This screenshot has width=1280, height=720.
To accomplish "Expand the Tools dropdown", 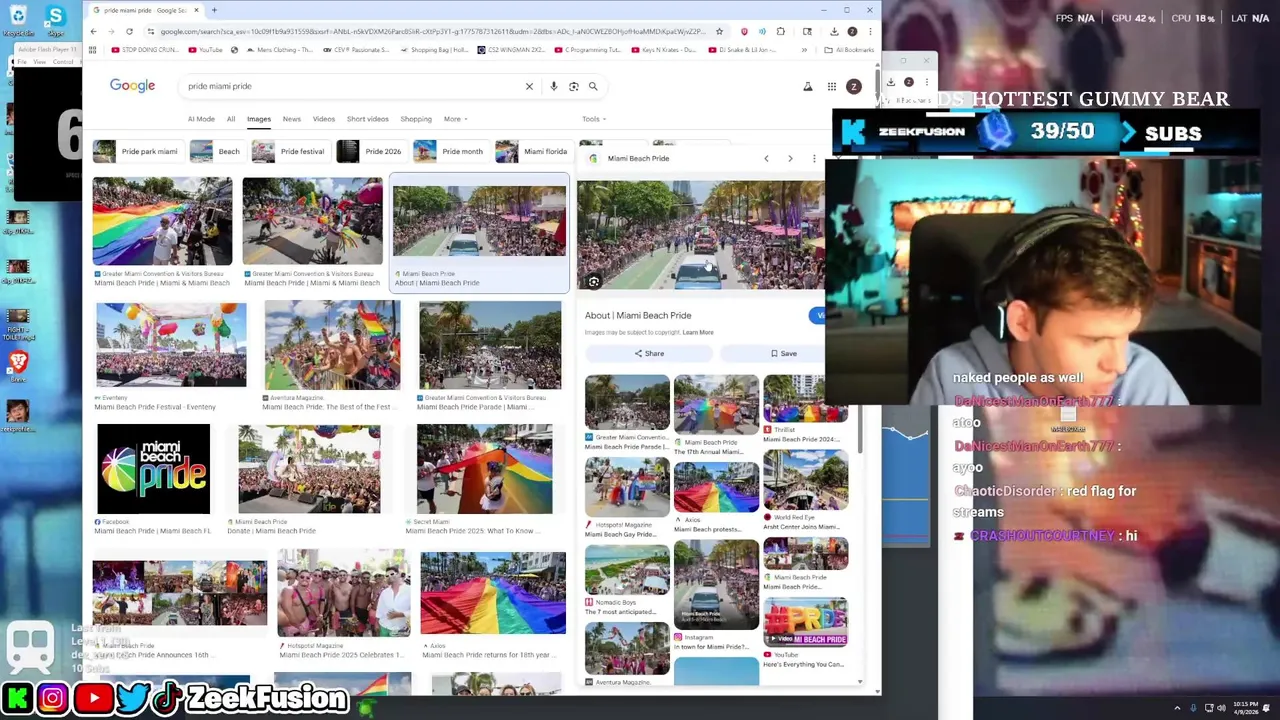I will click(594, 119).
